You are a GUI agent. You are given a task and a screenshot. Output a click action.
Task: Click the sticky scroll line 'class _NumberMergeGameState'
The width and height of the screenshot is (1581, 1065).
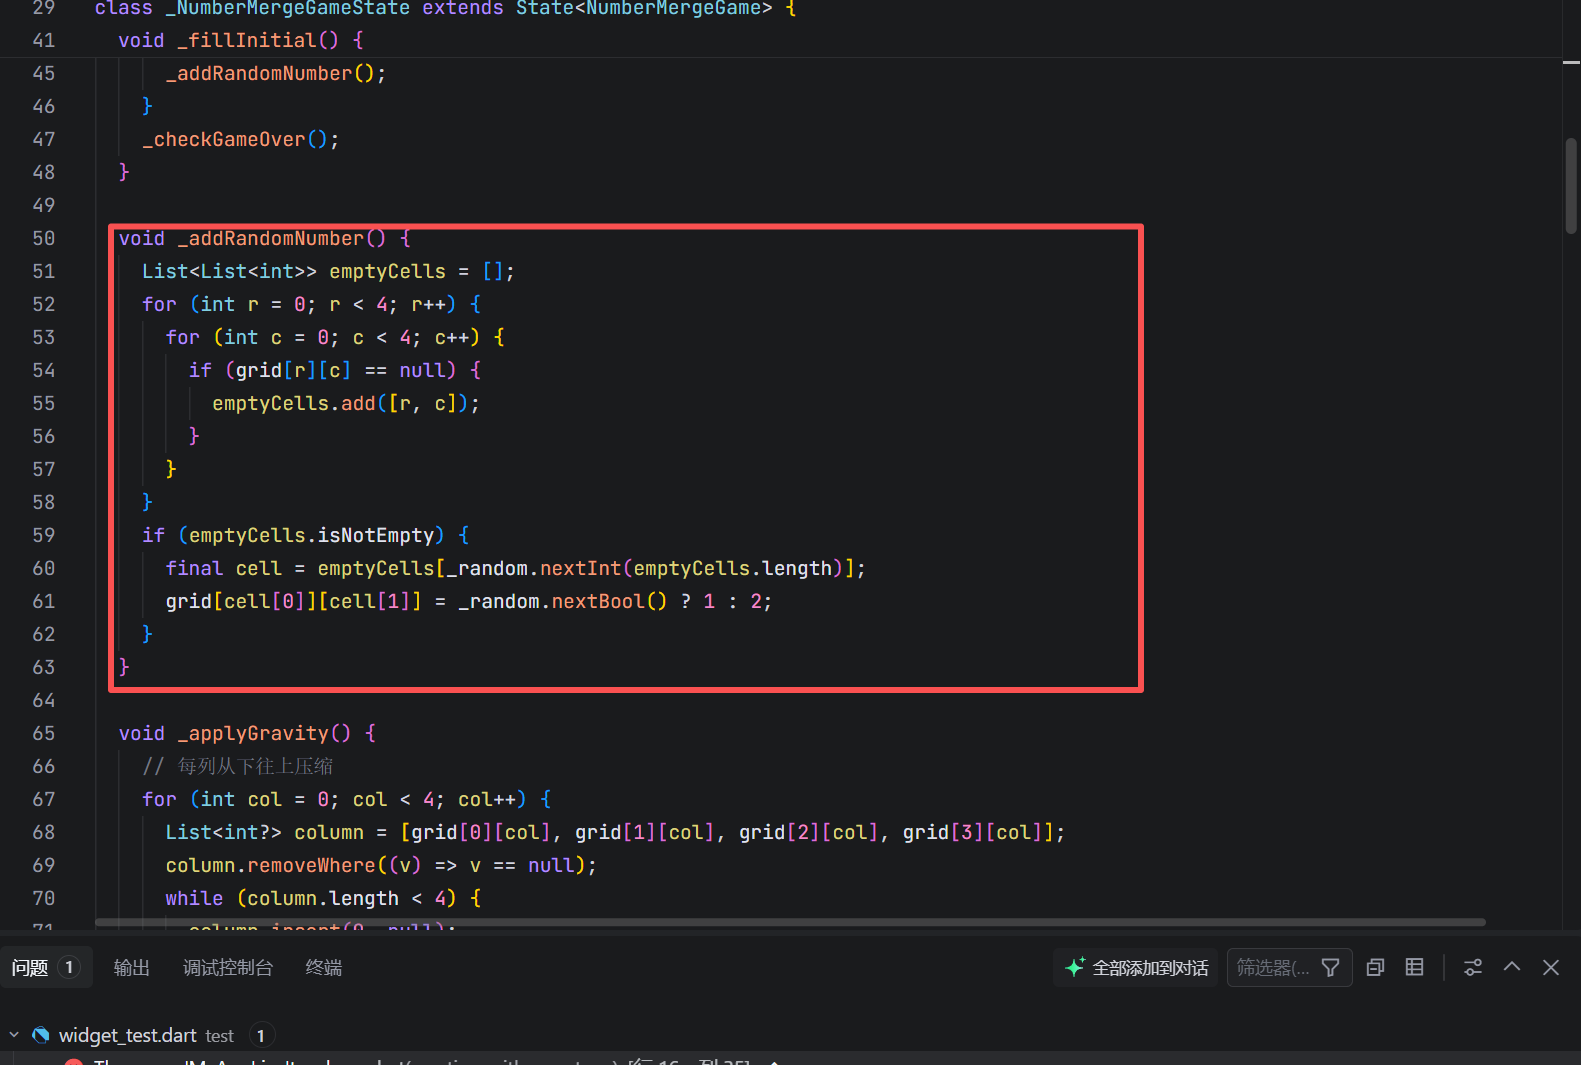coord(445,9)
